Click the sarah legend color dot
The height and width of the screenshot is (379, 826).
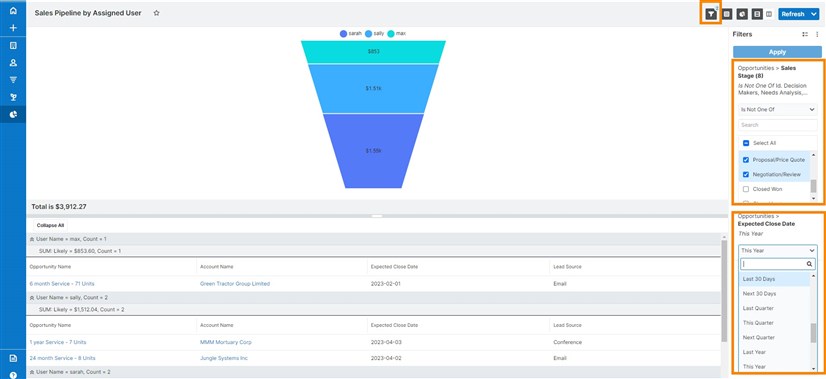[x=343, y=34]
